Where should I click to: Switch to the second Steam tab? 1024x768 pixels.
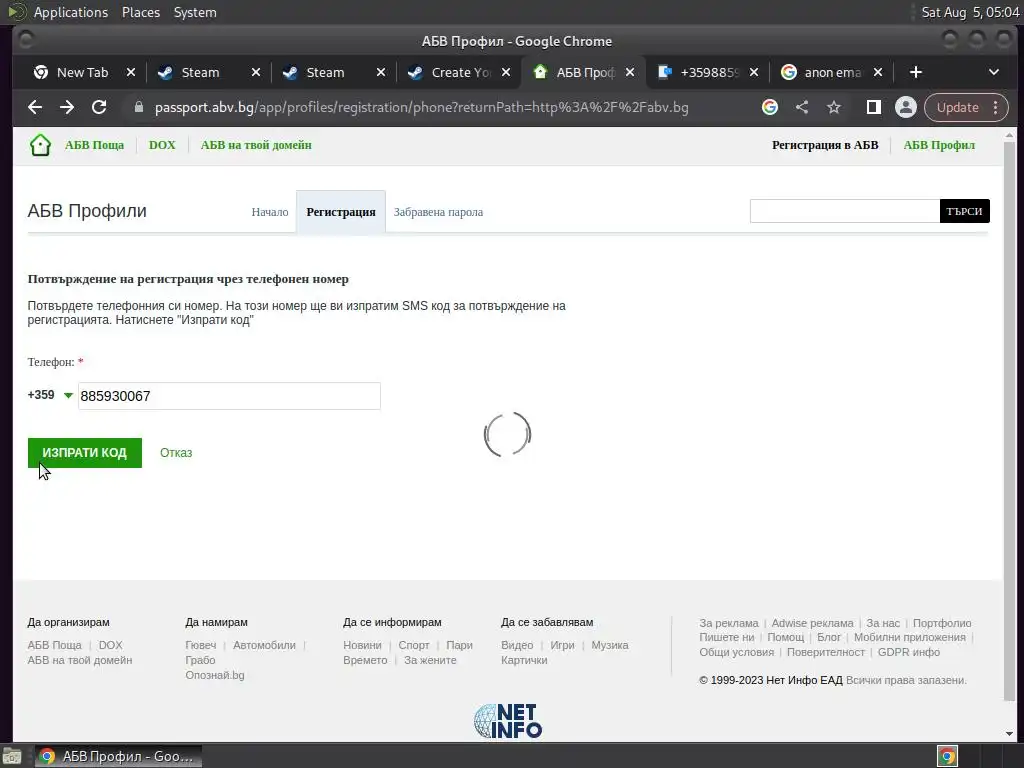point(325,72)
